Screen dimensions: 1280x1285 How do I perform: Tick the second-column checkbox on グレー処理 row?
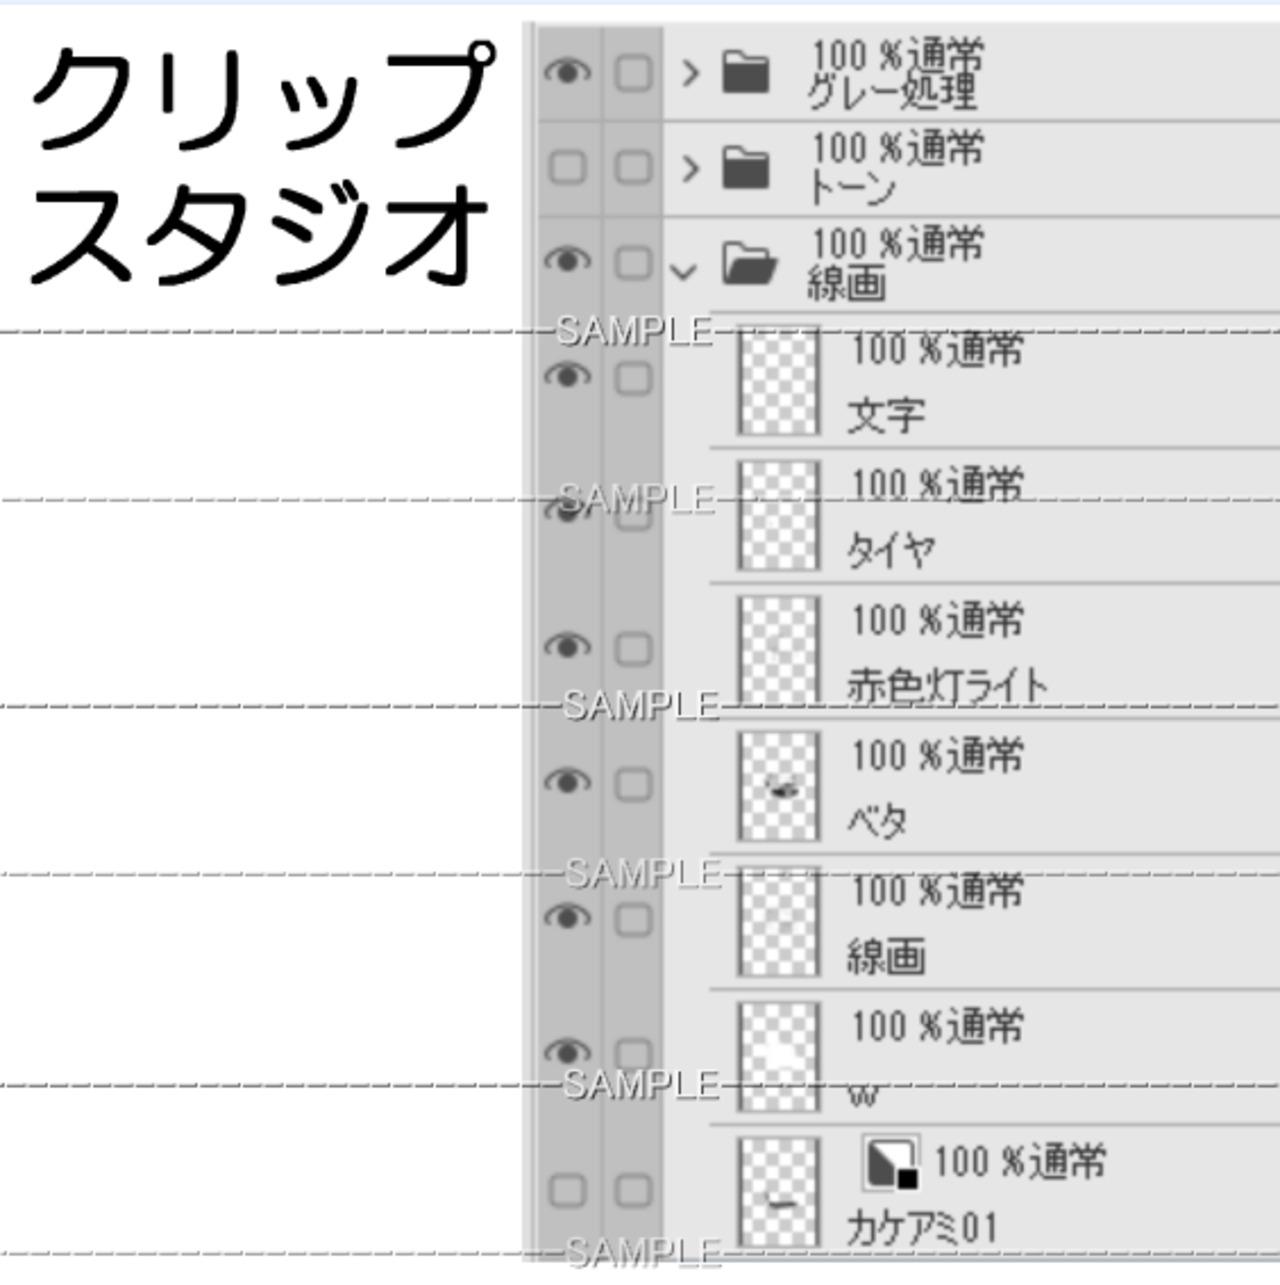[633, 73]
